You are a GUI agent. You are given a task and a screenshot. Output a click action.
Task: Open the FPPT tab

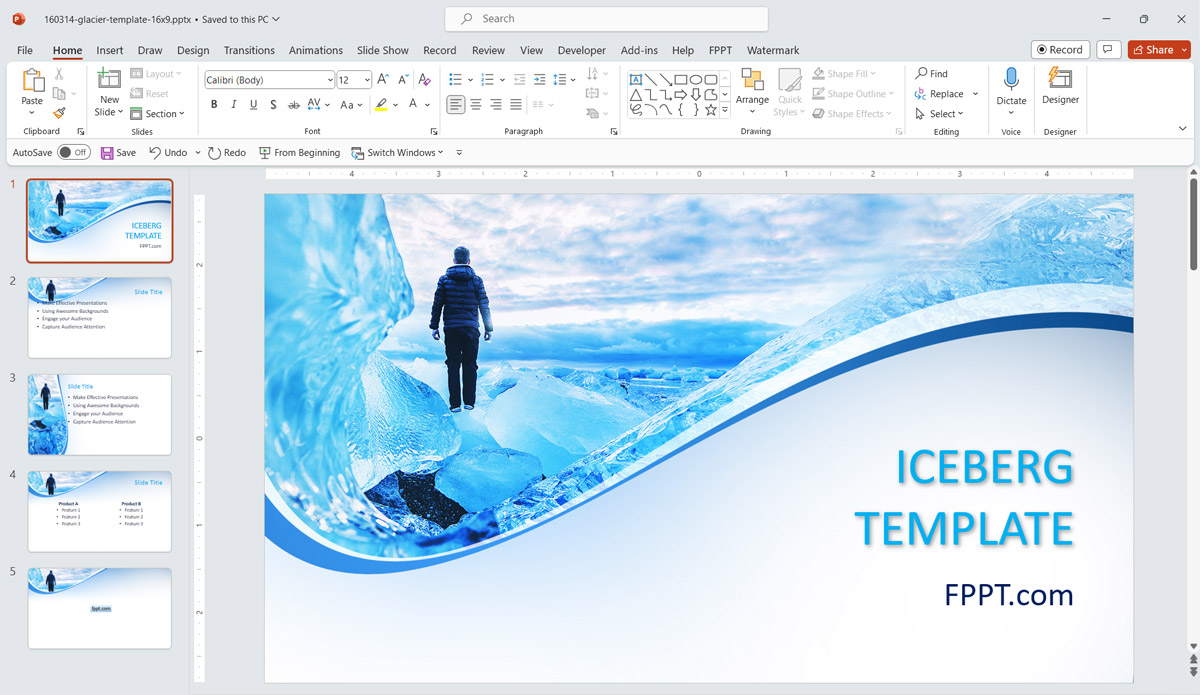(720, 50)
